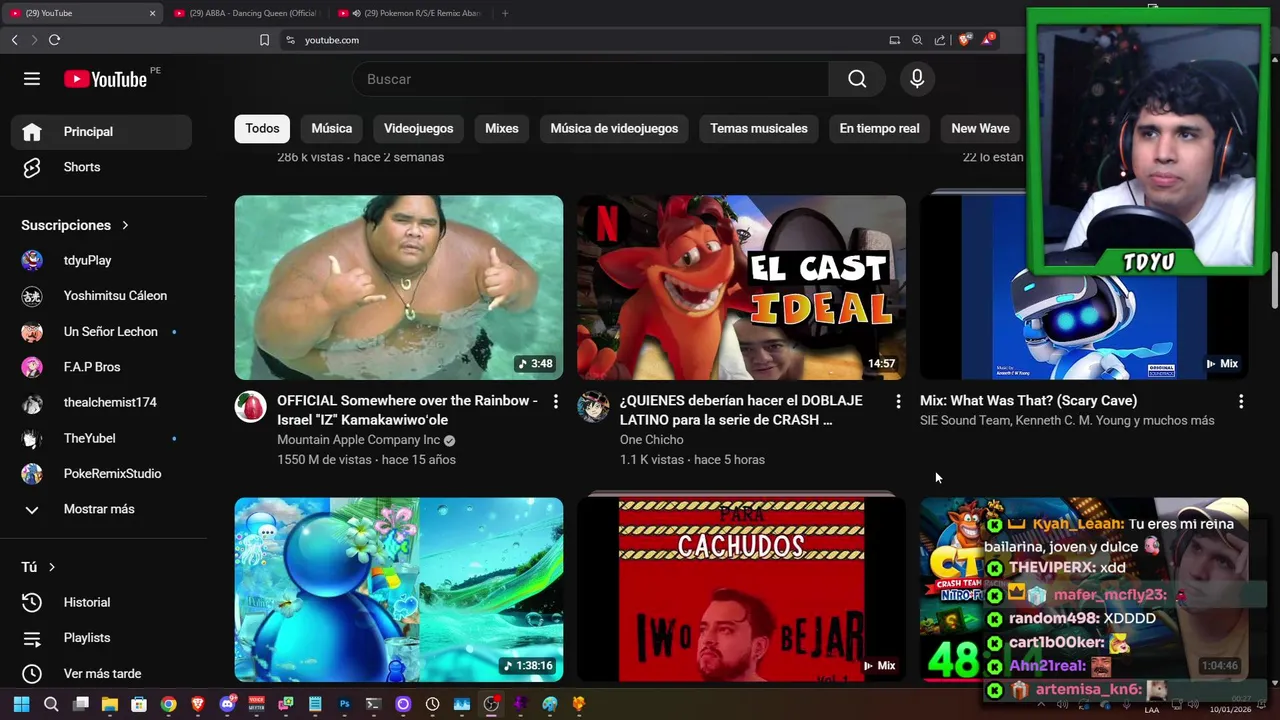
Task: Open Discord from taskbar
Action: tap(227, 704)
